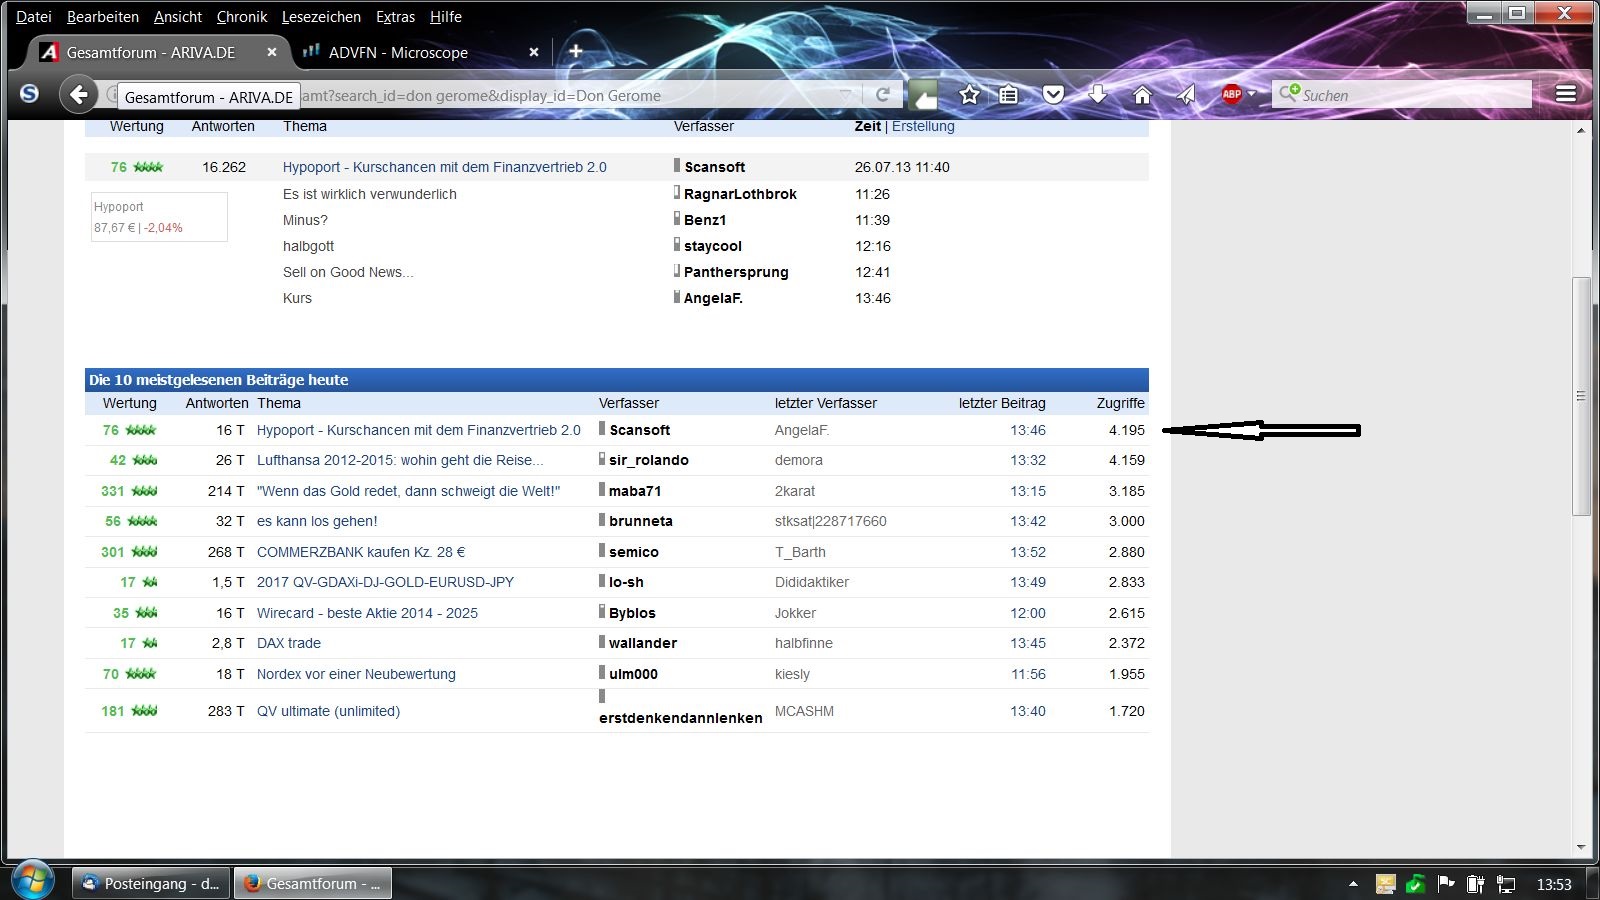This screenshot has width=1600, height=900.
Task: Open the Extras menu
Action: [395, 17]
